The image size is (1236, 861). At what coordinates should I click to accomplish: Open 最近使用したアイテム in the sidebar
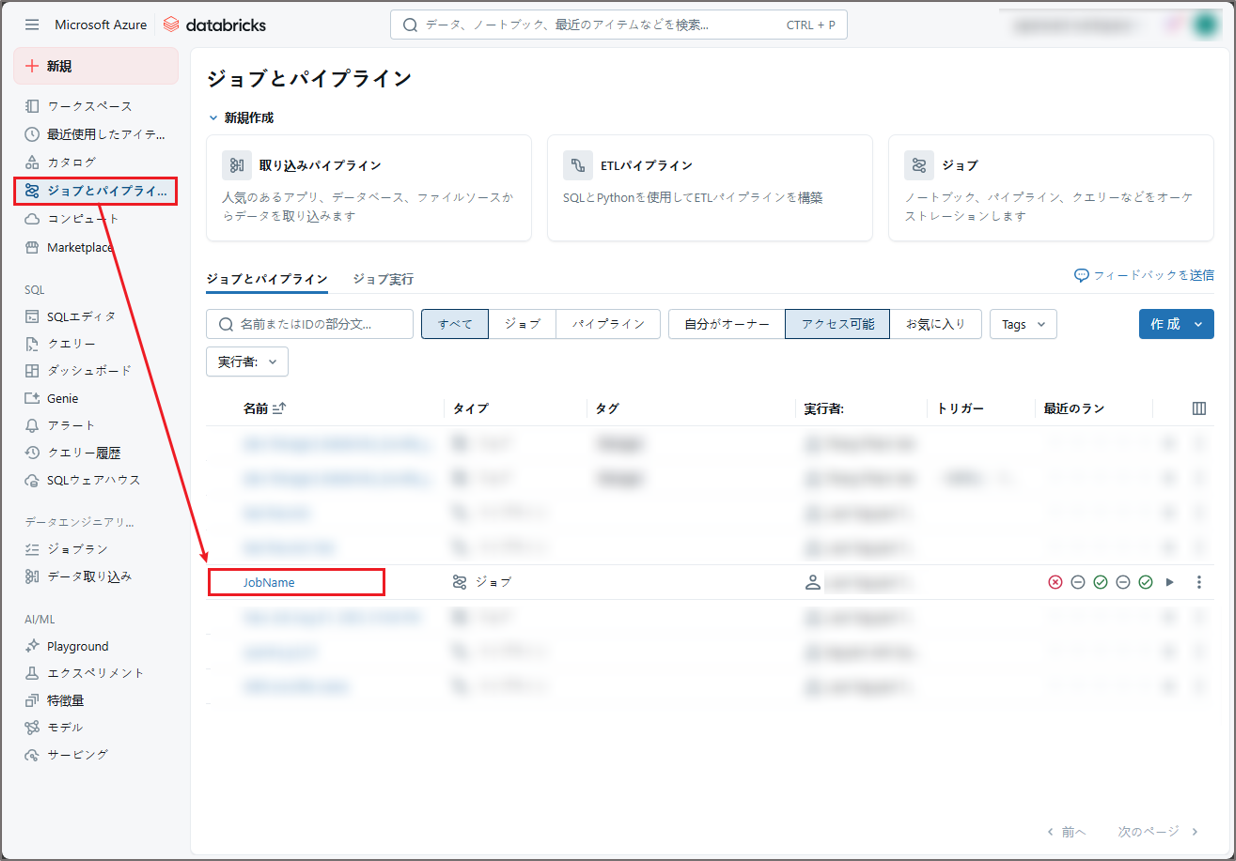click(x=96, y=134)
